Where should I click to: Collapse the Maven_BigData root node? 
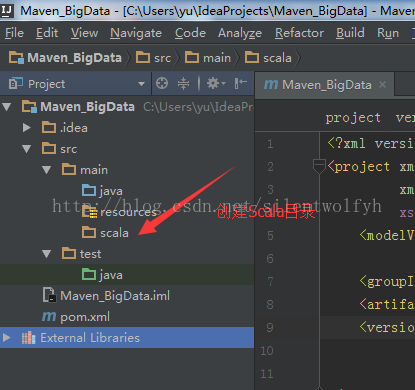pyautogui.click(x=6, y=107)
